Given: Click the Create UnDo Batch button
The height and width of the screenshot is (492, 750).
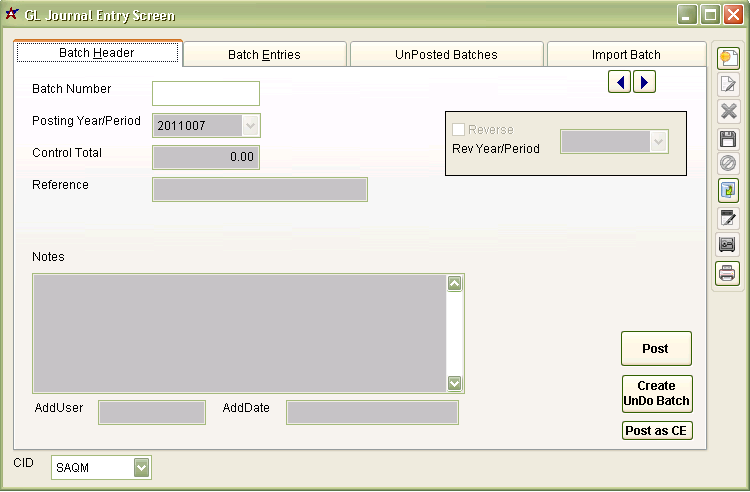Looking at the screenshot, I should coord(656,393).
